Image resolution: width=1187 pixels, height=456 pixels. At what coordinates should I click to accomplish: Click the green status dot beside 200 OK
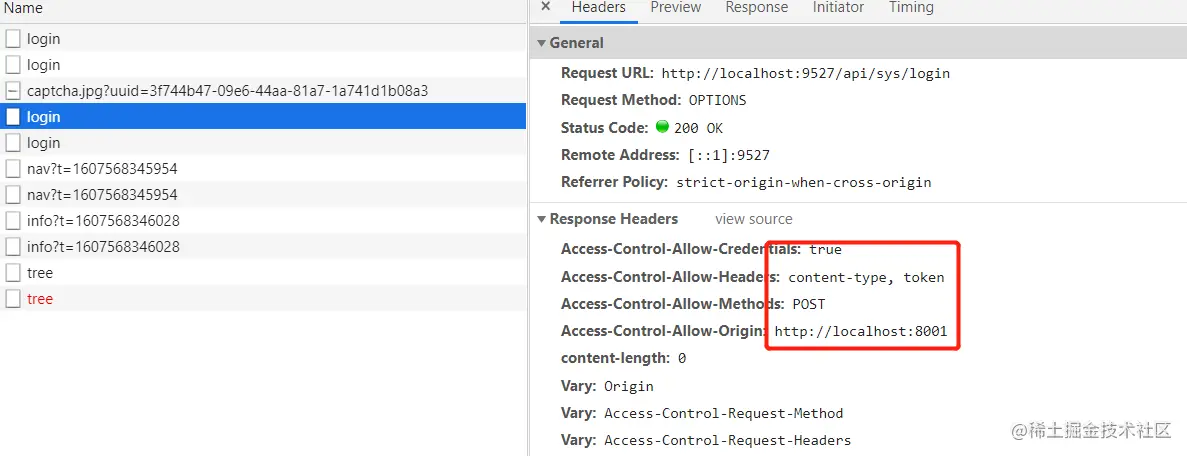point(662,127)
